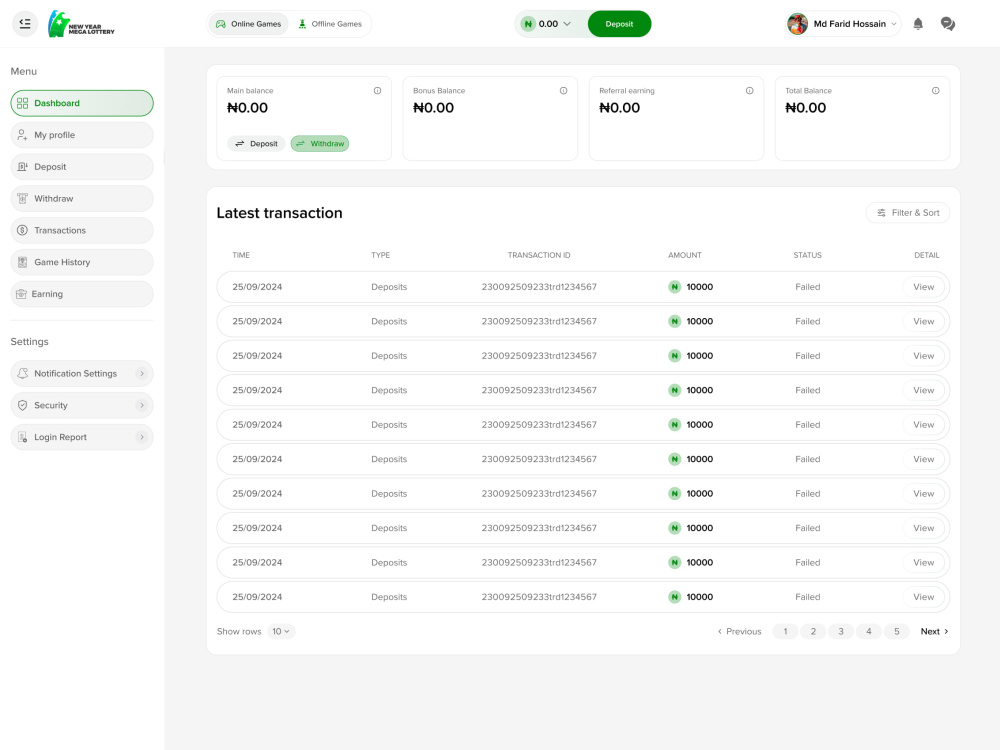The height and width of the screenshot is (750, 1000).
Task: Show Bonus Balance info icon
Action: pos(563,91)
